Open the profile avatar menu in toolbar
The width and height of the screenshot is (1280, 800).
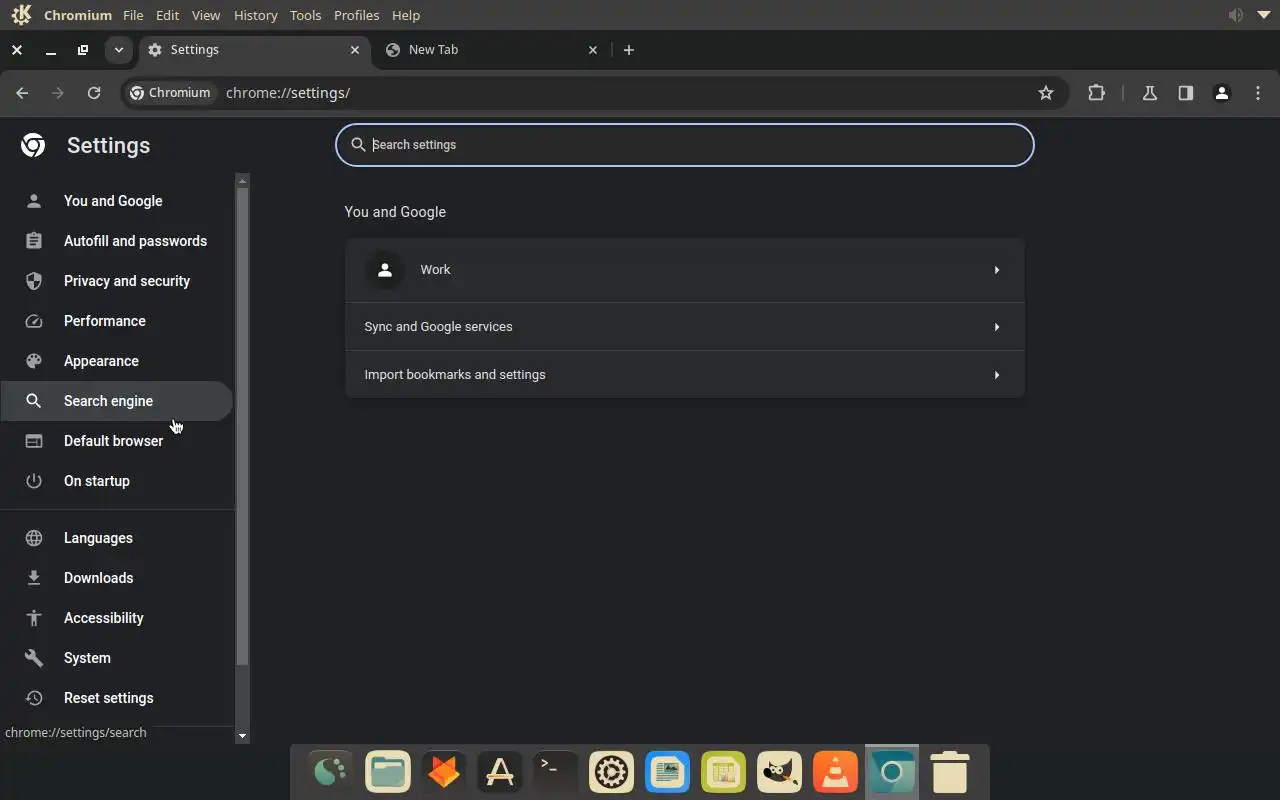(1221, 93)
